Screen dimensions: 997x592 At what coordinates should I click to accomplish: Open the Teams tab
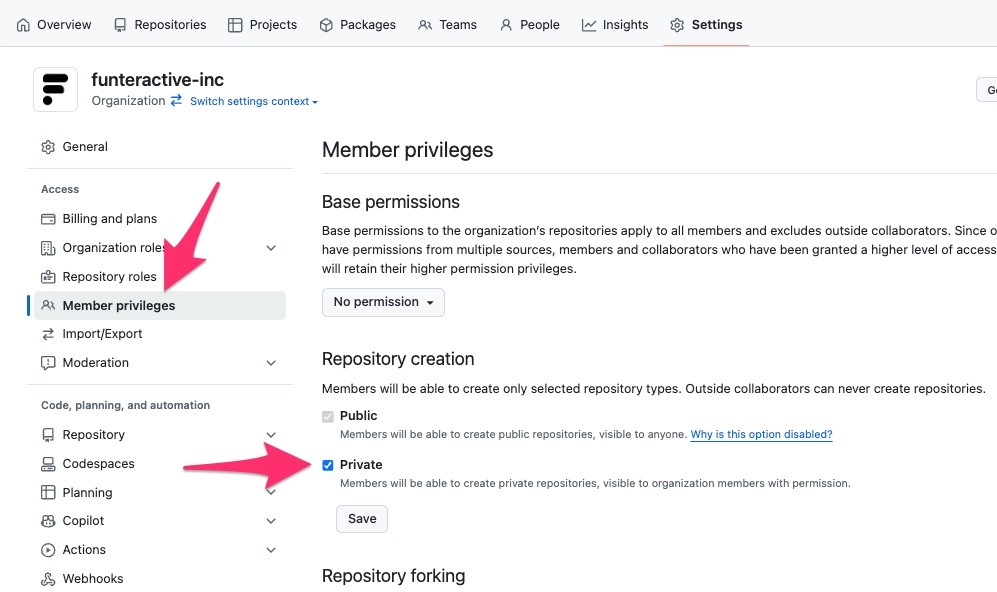(447, 25)
